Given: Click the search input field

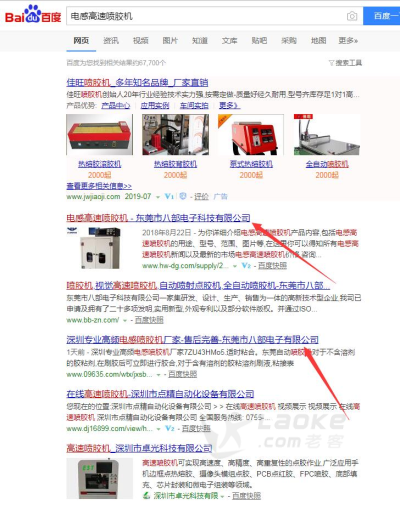Looking at the screenshot, I should 206,16.
